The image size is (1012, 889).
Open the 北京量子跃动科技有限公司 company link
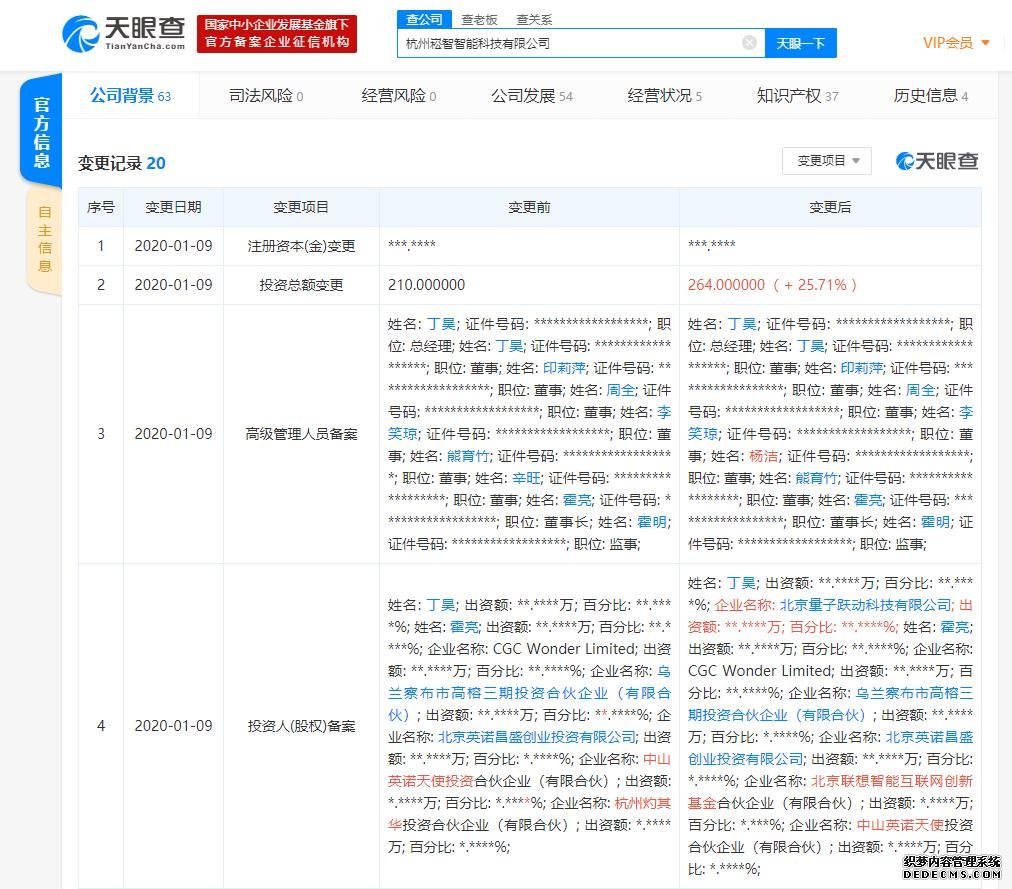pyautogui.click(x=866, y=605)
